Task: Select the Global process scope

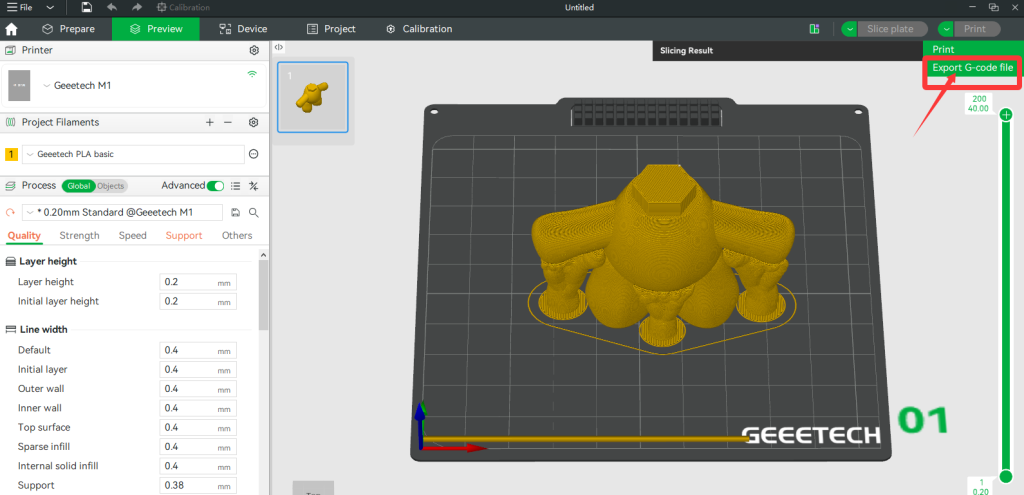Action: tap(77, 186)
